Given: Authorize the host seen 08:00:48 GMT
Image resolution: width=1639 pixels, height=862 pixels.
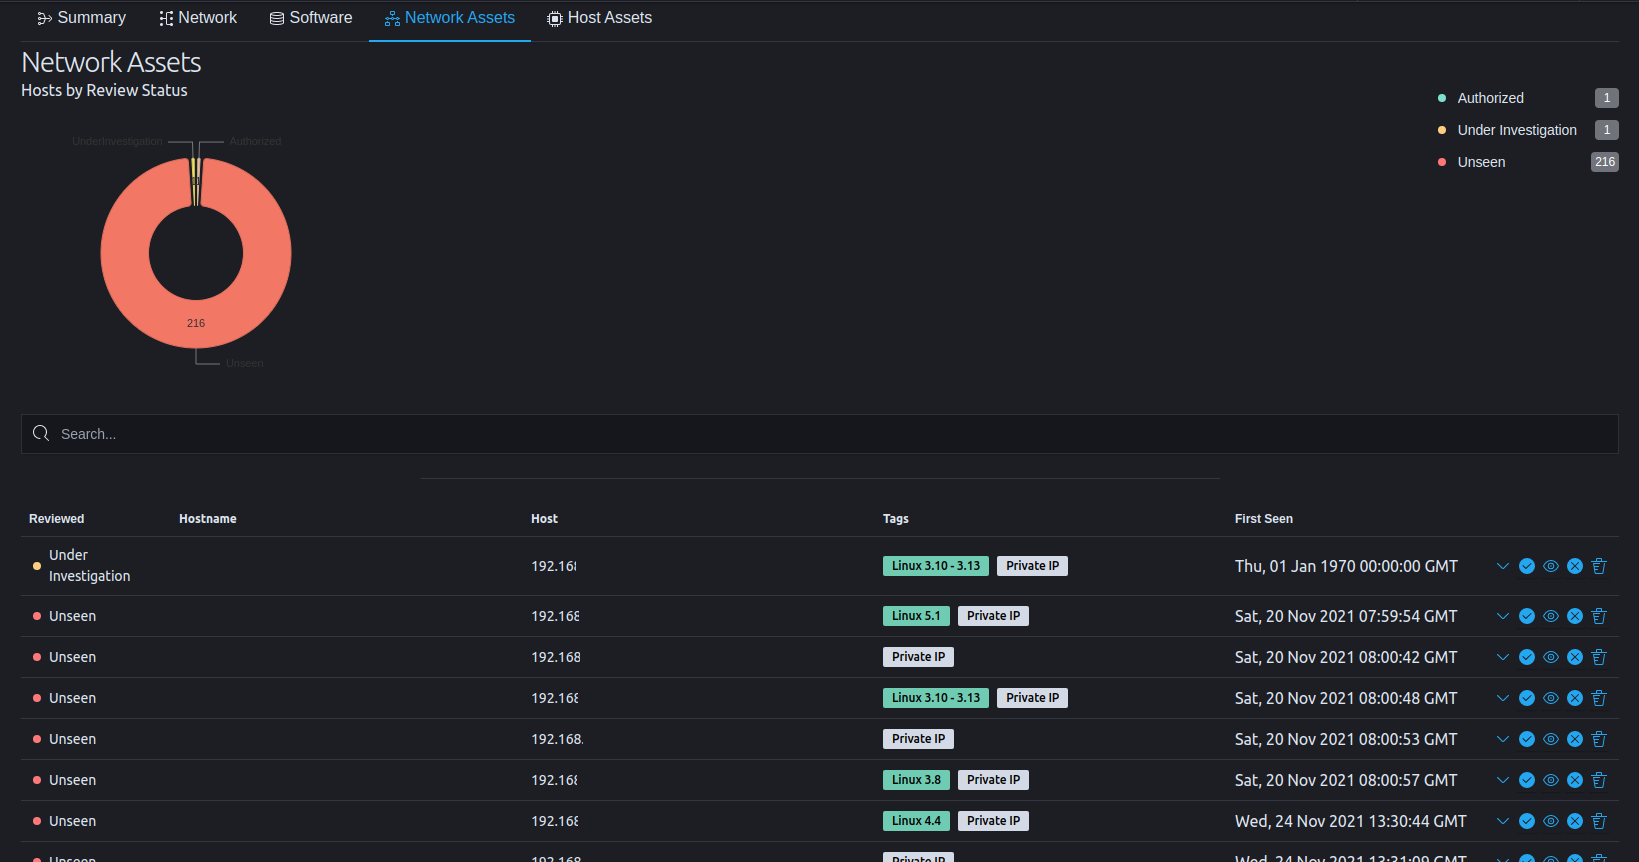Looking at the screenshot, I should [x=1527, y=698].
